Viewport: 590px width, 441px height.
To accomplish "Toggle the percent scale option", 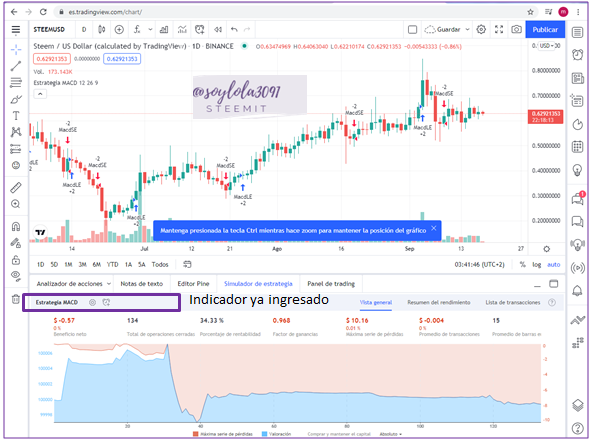I will [x=522, y=265].
